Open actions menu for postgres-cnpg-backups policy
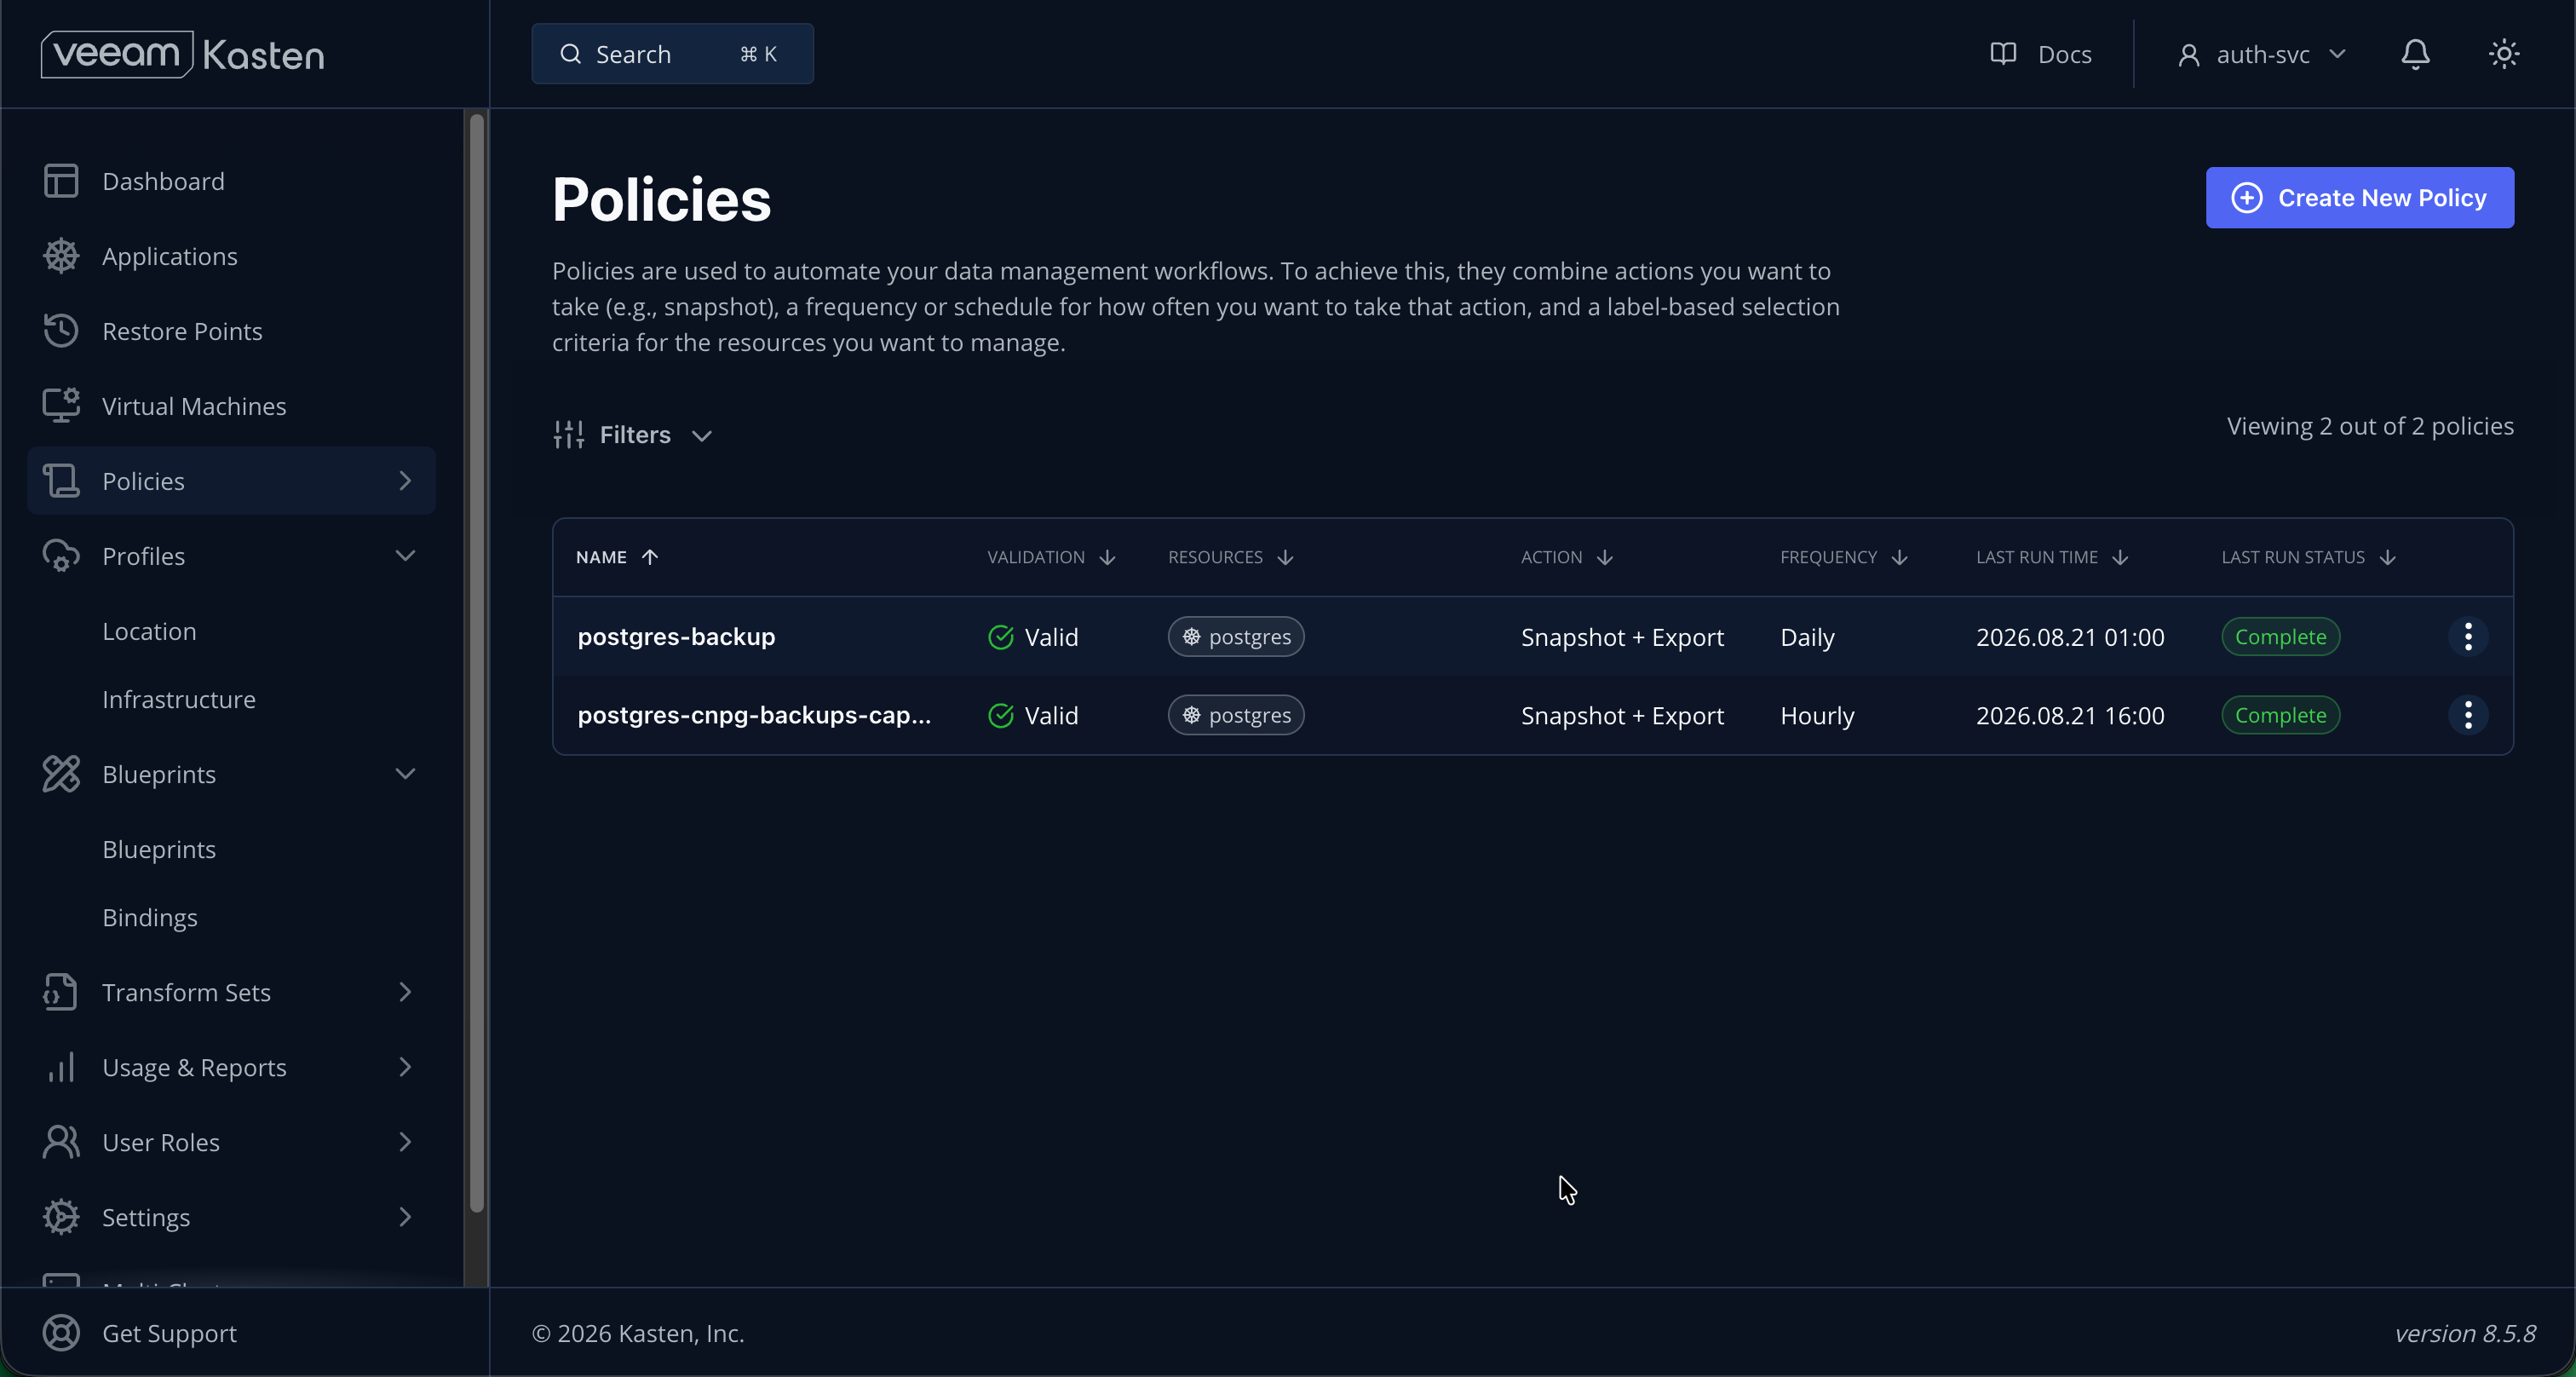The width and height of the screenshot is (2576, 1377). [2468, 715]
